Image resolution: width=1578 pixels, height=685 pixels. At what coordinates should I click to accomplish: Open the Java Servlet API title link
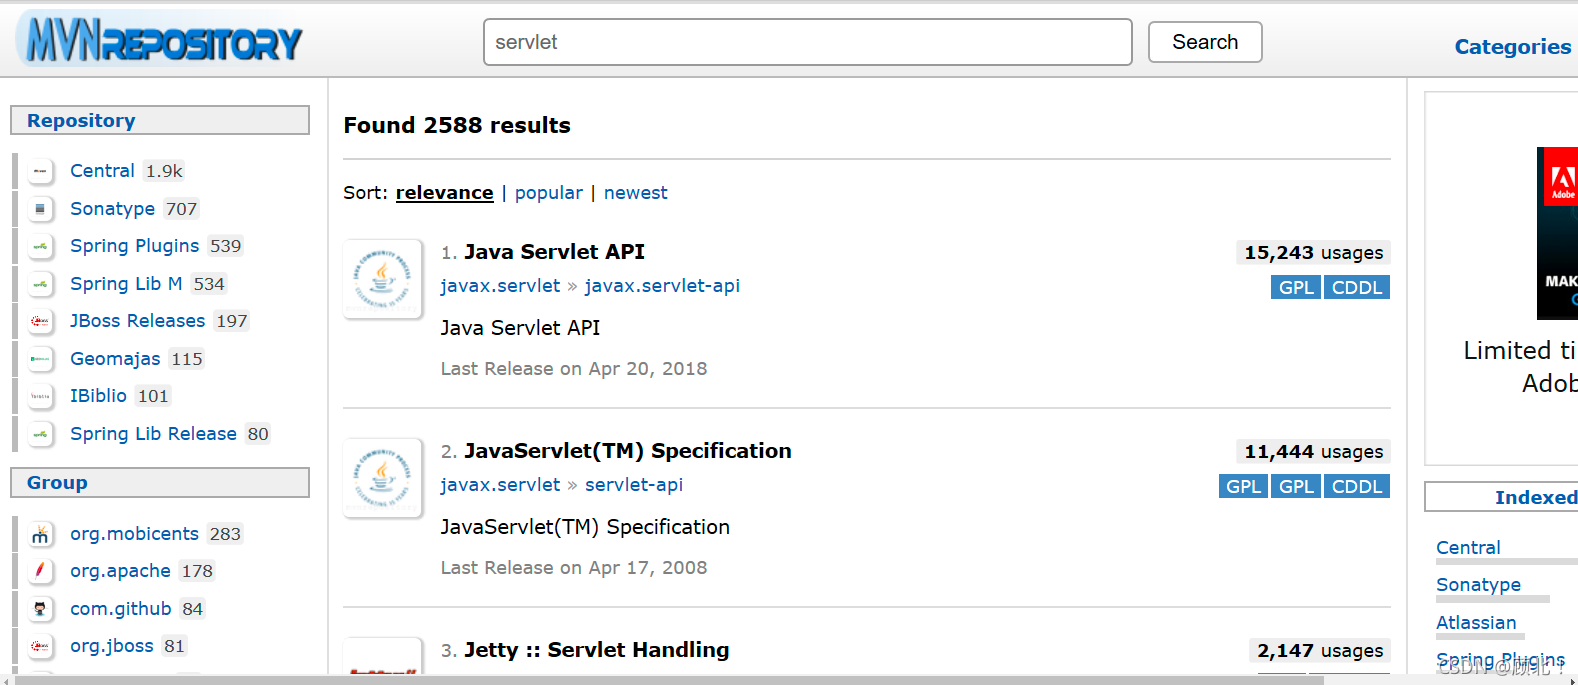coord(554,252)
